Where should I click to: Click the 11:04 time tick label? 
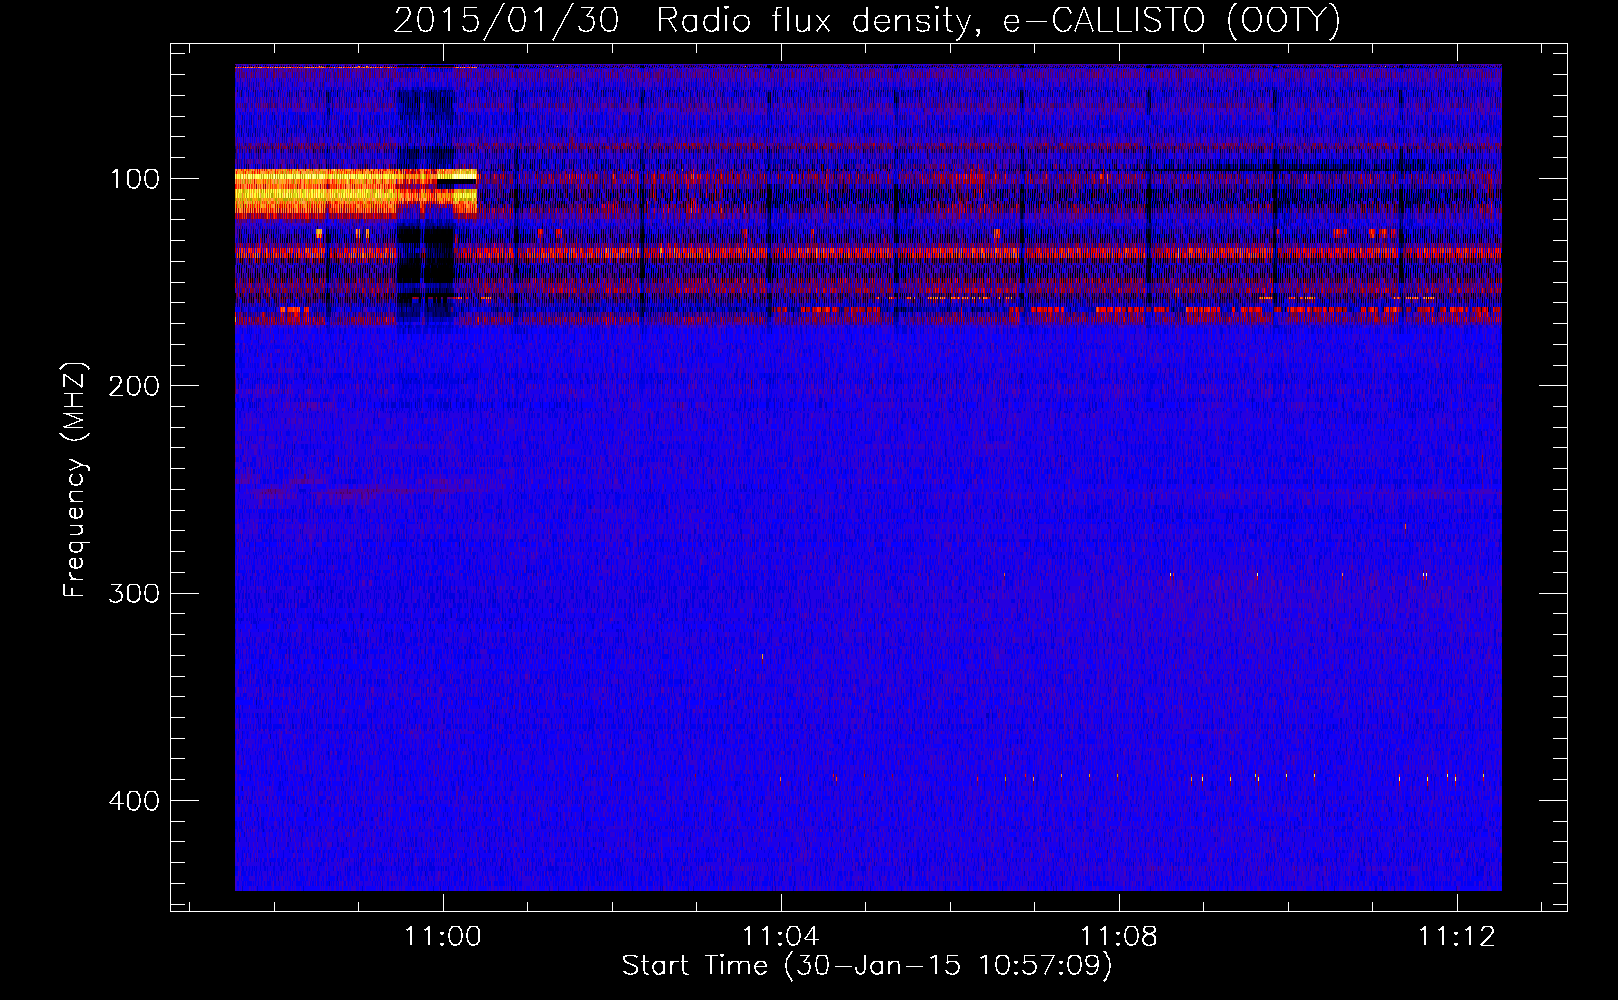780,937
